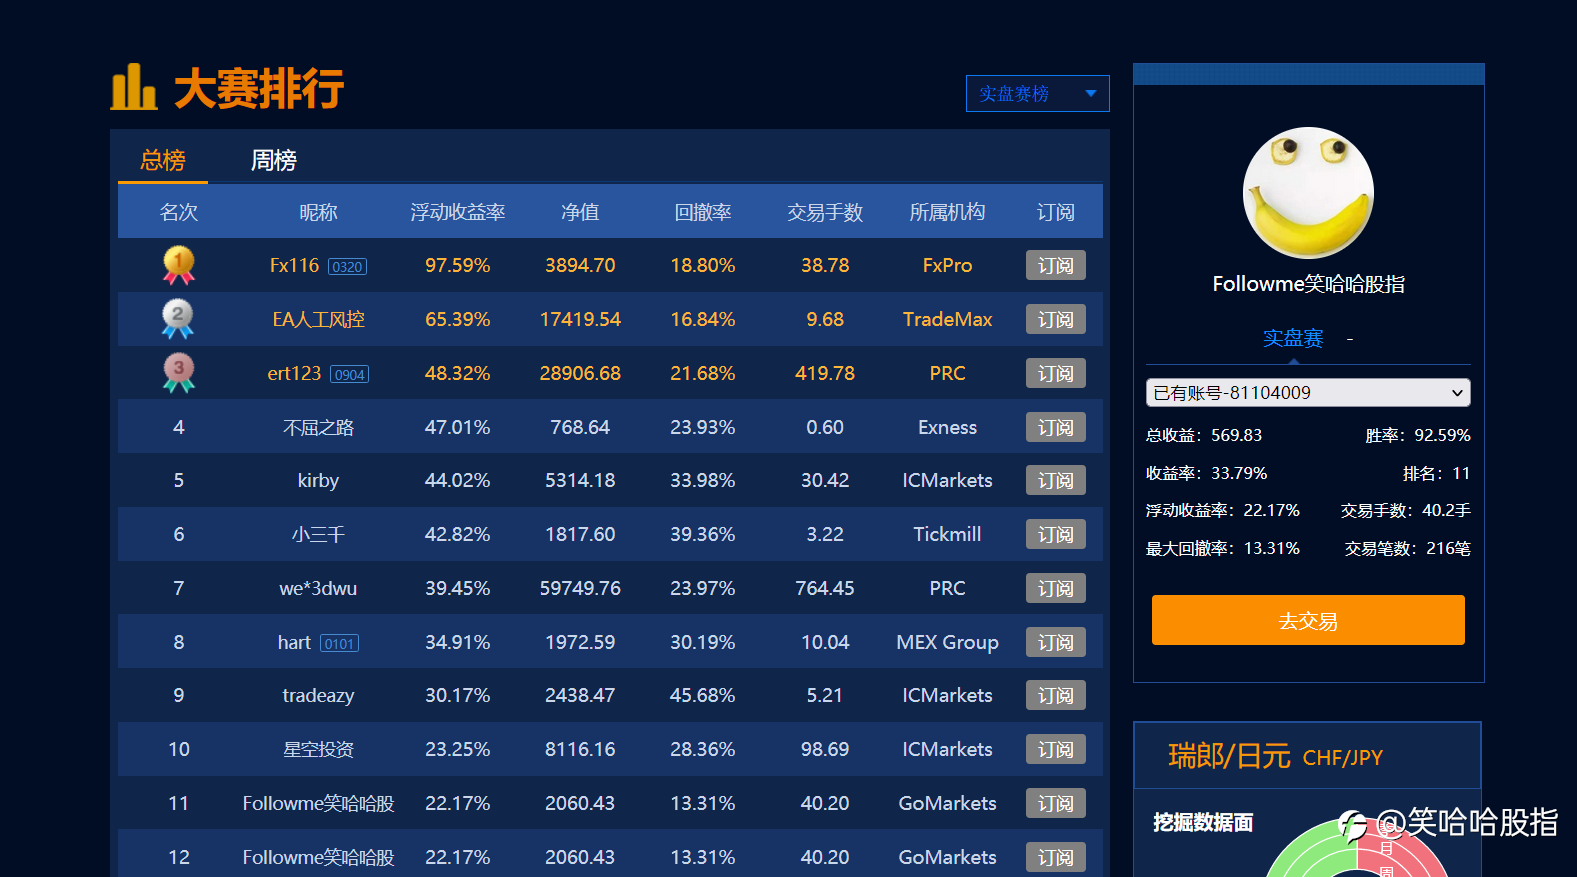
Task: Click the 0101 badge next to hart
Action: (x=339, y=644)
